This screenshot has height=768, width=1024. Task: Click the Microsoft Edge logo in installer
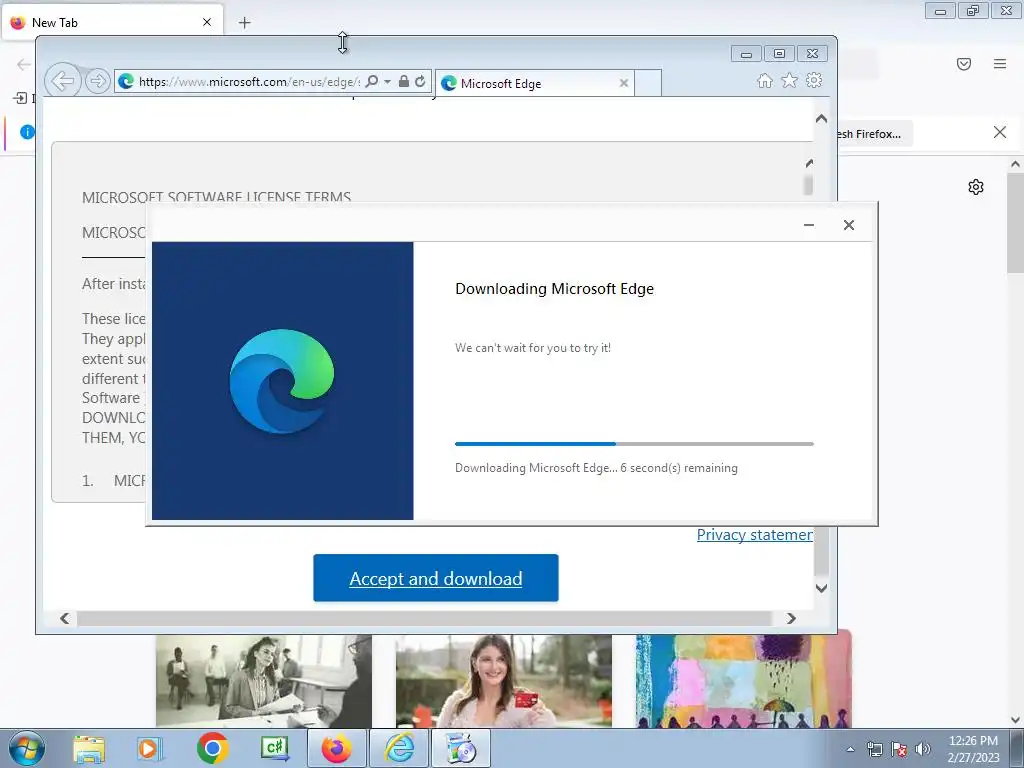[x=282, y=381]
